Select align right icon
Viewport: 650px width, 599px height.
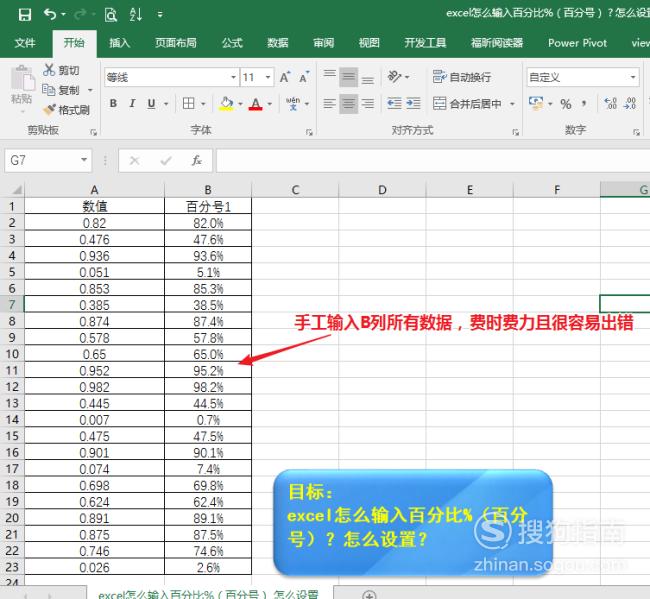tap(368, 103)
